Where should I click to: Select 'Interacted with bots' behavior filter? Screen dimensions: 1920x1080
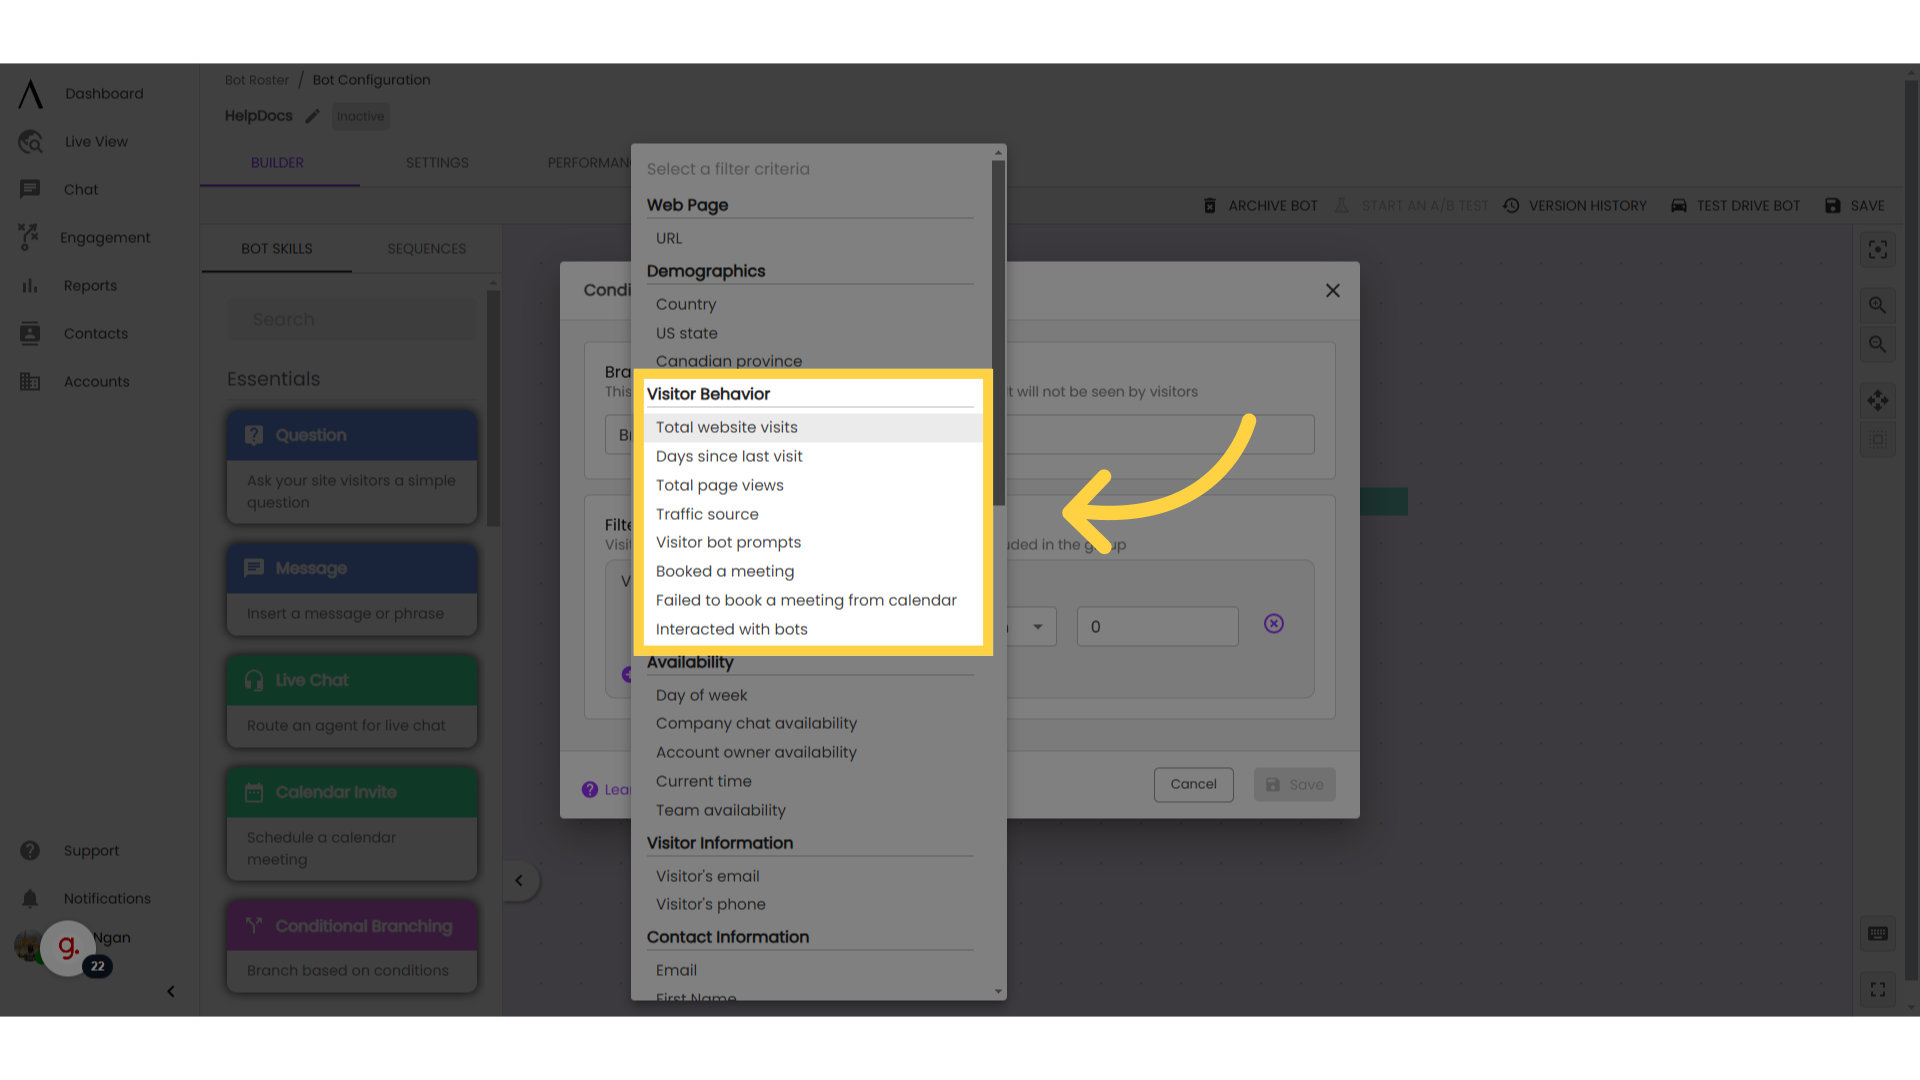point(731,629)
